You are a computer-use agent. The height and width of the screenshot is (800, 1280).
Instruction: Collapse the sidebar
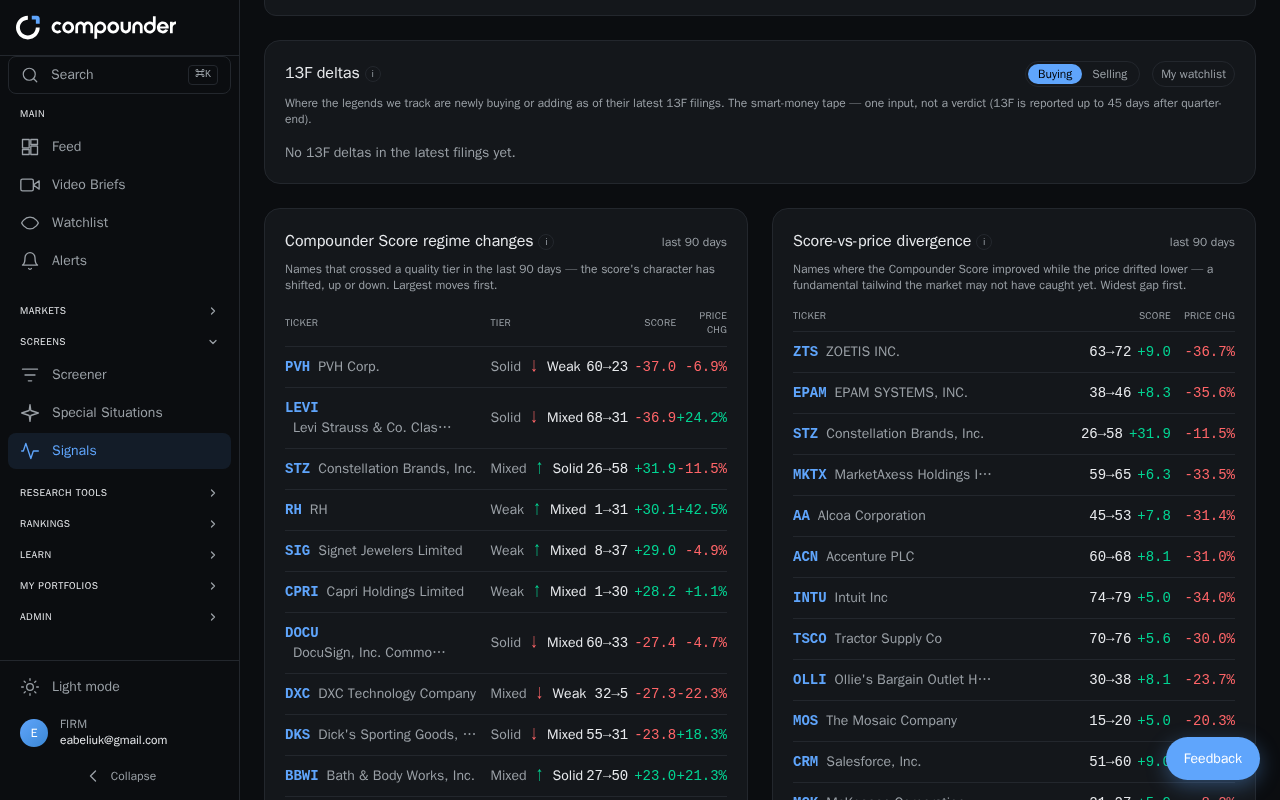click(x=120, y=776)
